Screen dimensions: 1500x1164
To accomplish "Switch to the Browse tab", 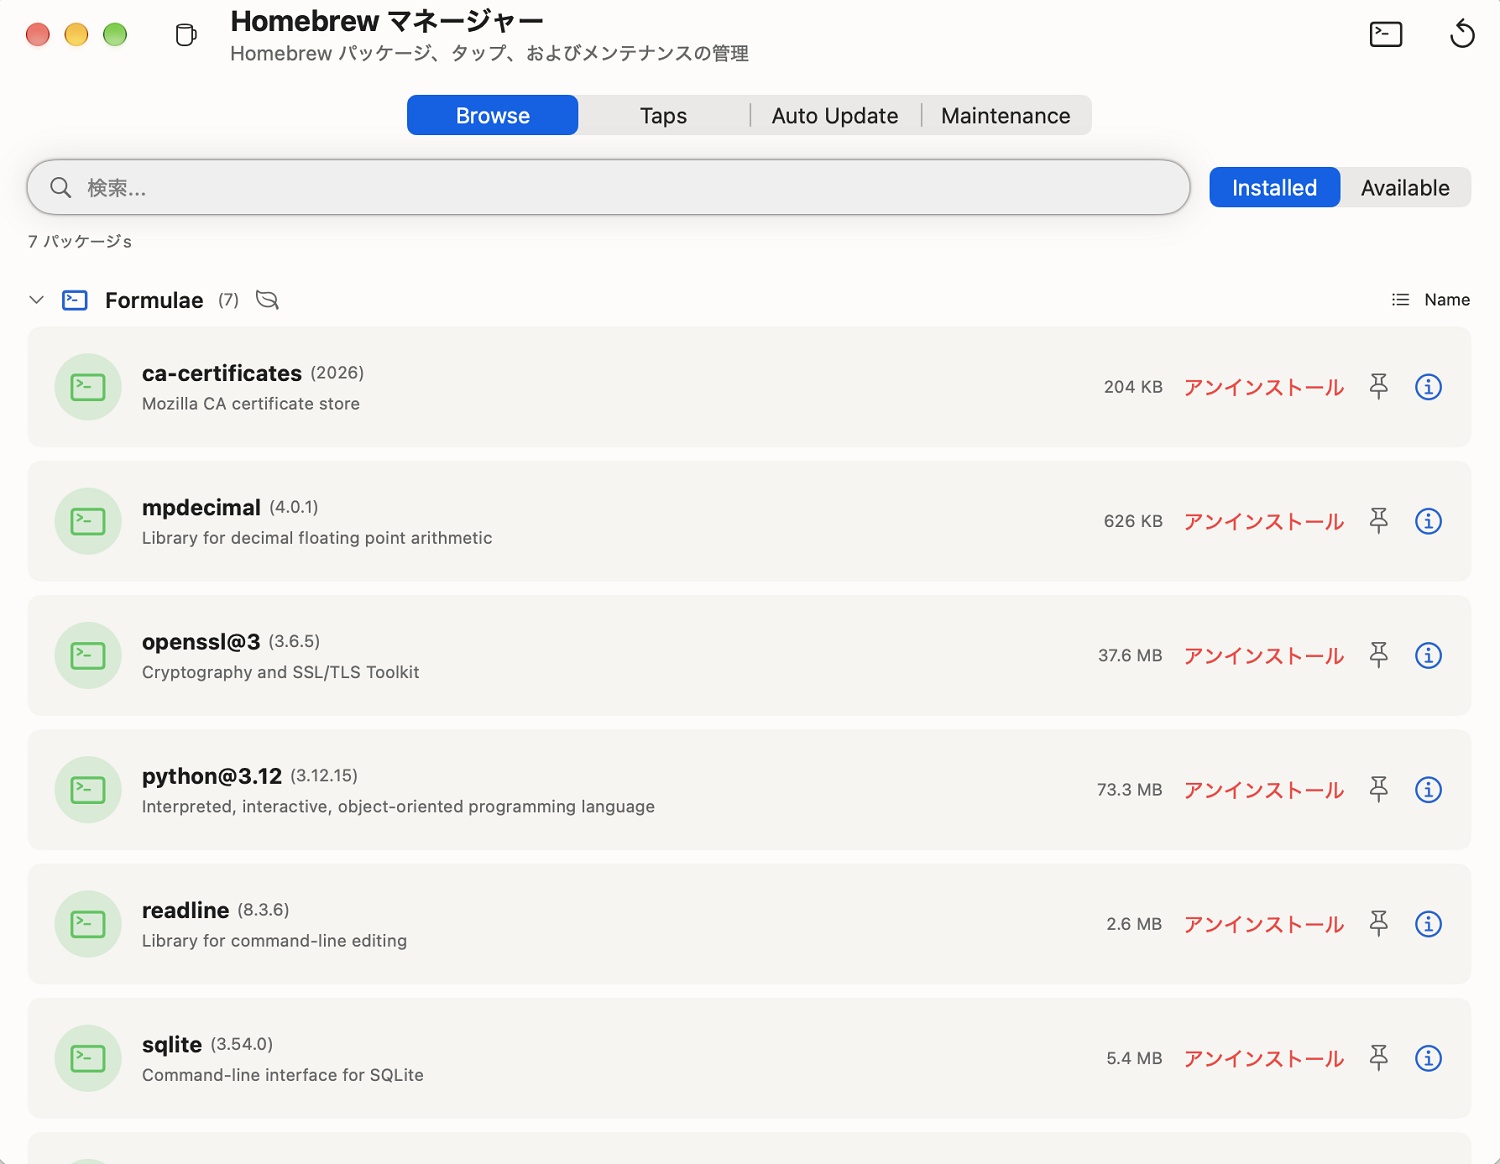I will pos(493,115).
